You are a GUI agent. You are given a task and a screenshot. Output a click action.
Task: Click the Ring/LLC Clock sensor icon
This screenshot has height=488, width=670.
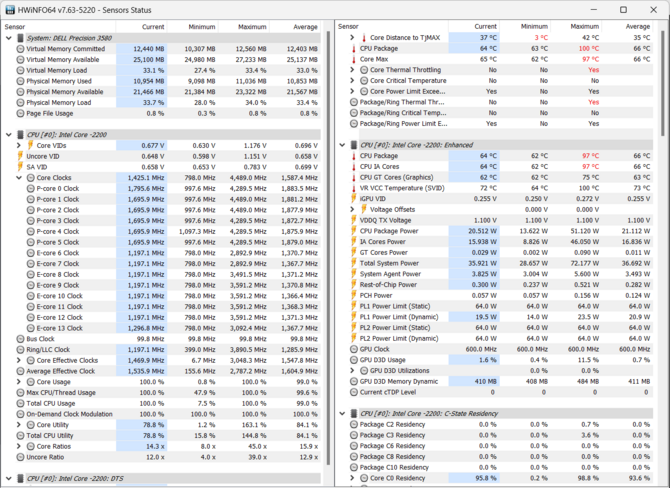pyautogui.click(x=20, y=350)
